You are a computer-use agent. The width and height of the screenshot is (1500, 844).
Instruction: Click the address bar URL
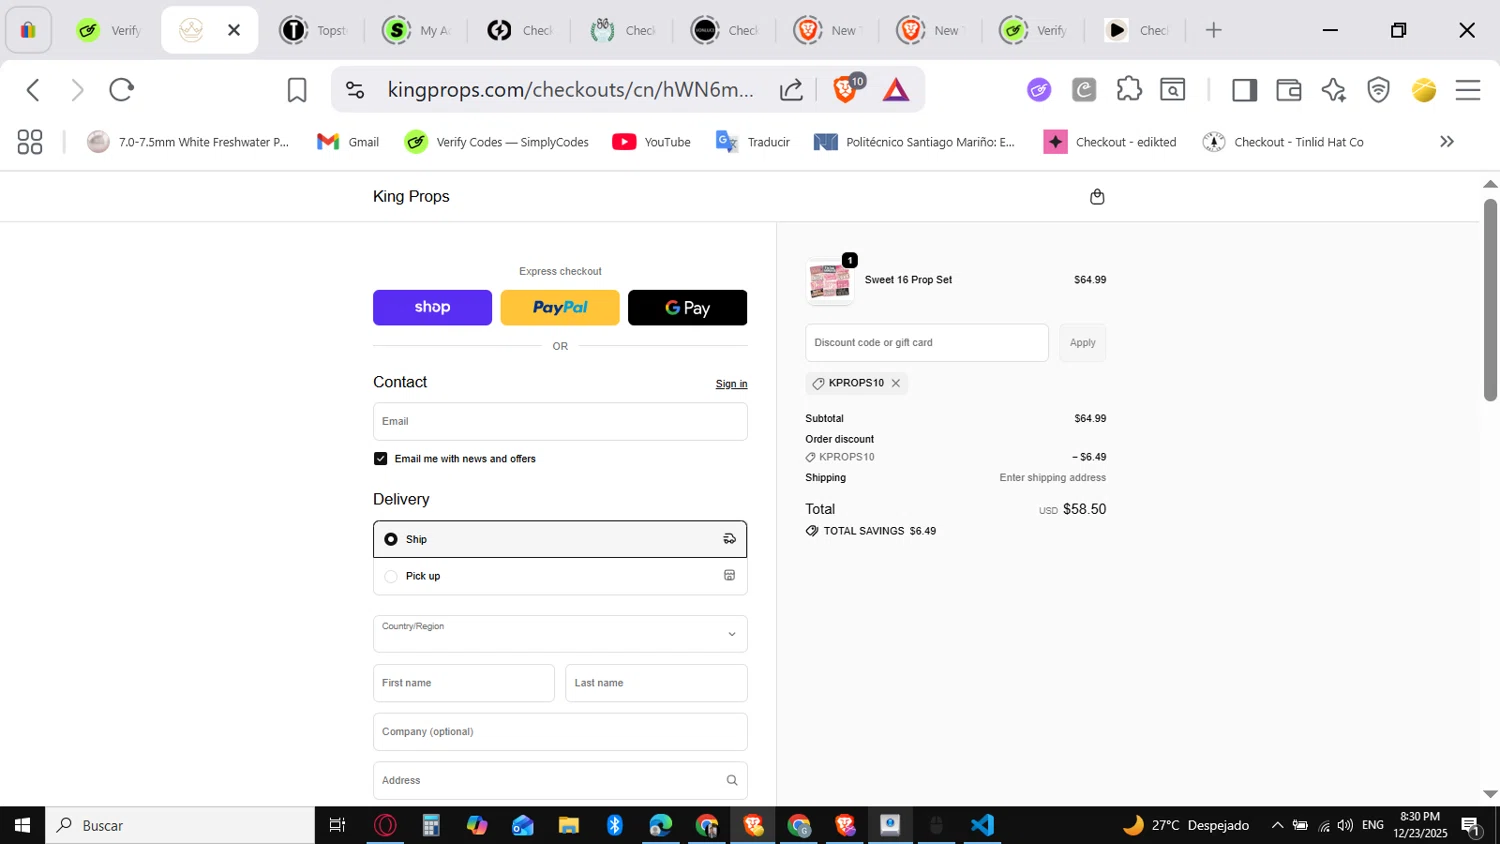click(570, 90)
